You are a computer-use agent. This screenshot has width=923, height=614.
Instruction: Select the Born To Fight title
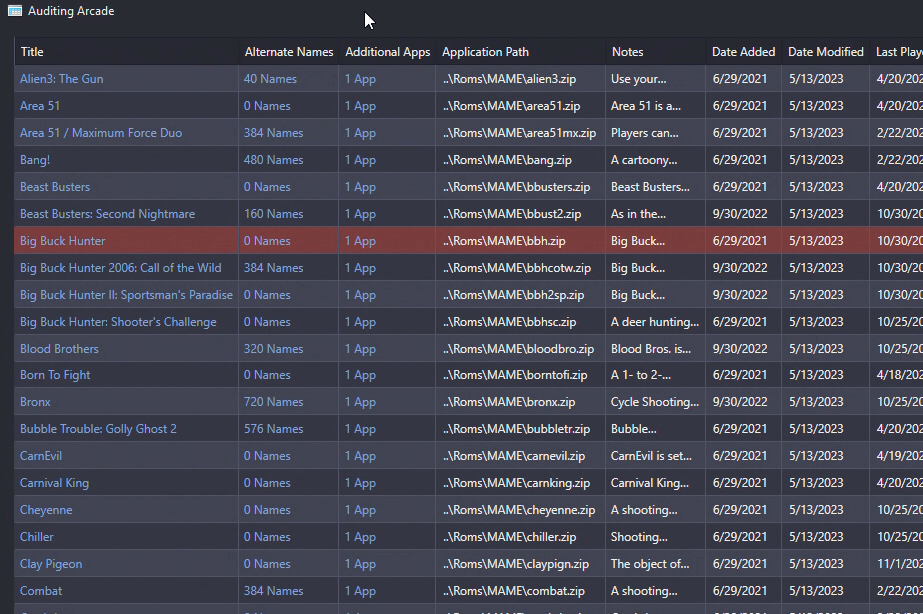55,375
